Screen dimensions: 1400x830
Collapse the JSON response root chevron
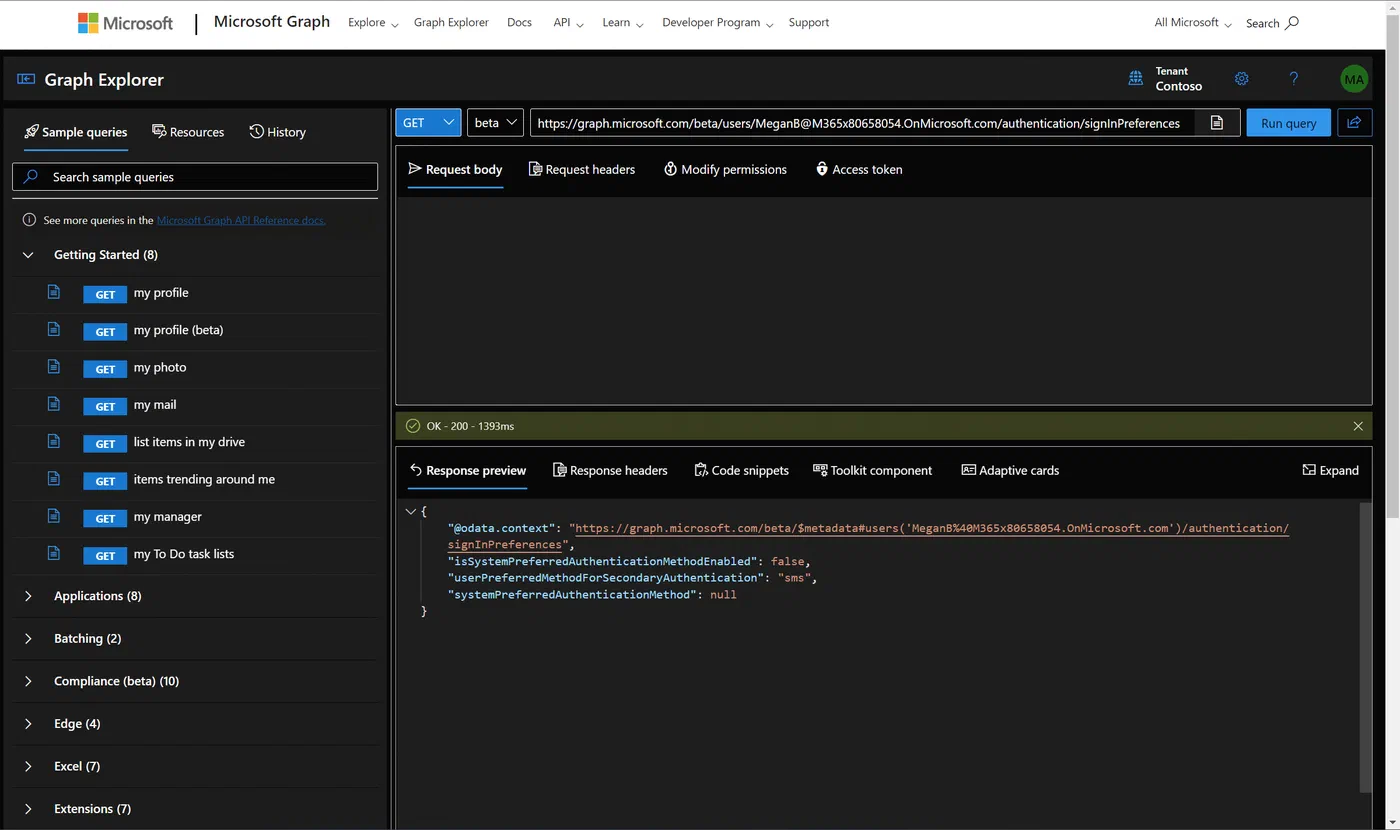coord(410,511)
